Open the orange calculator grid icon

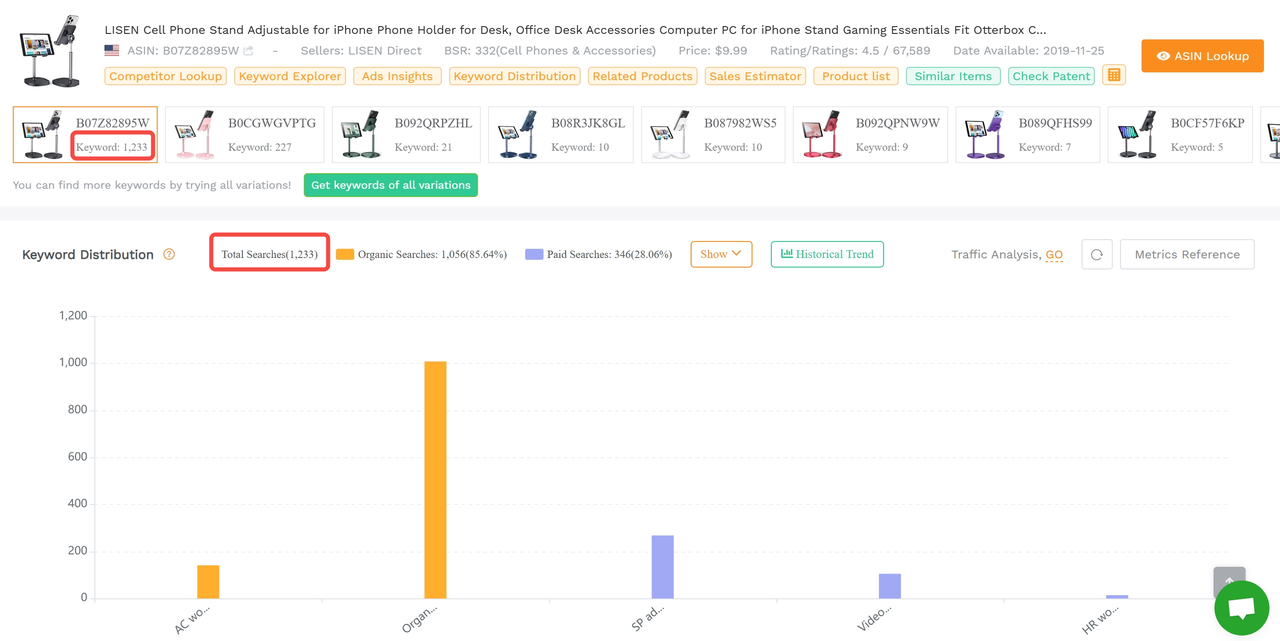pos(1114,75)
